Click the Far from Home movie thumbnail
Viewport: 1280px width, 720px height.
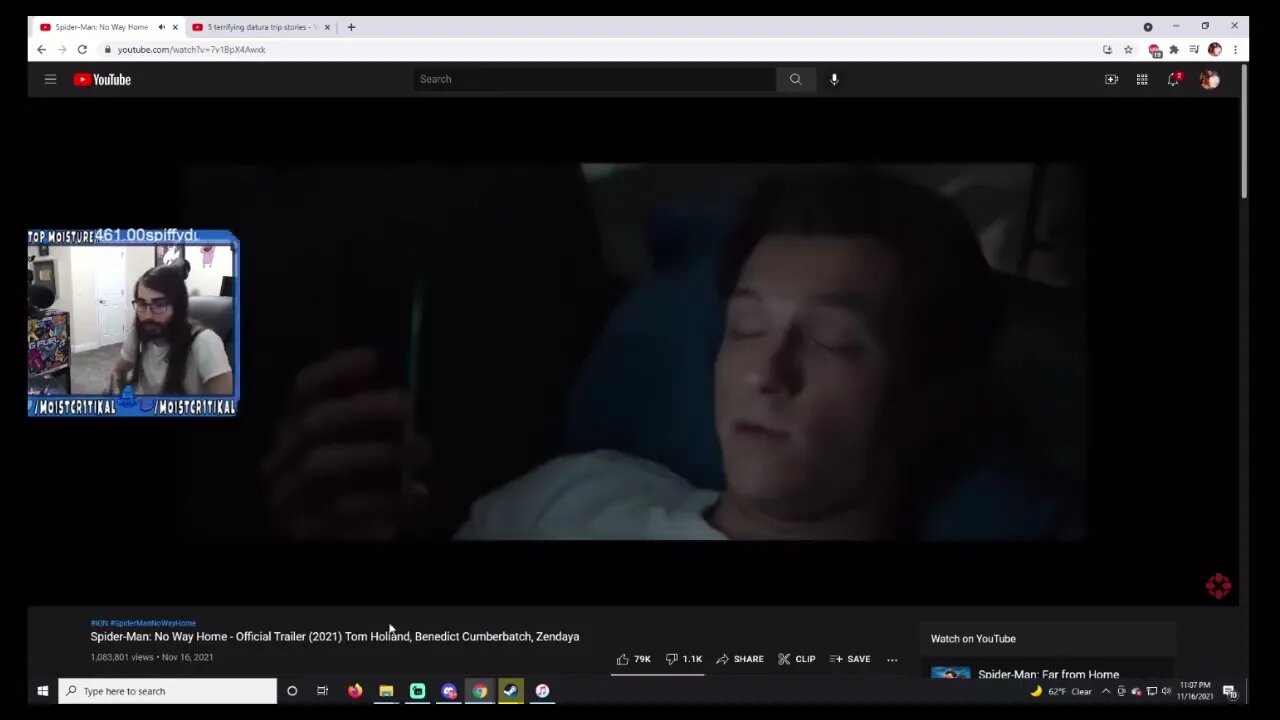pyautogui.click(x=950, y=673)
